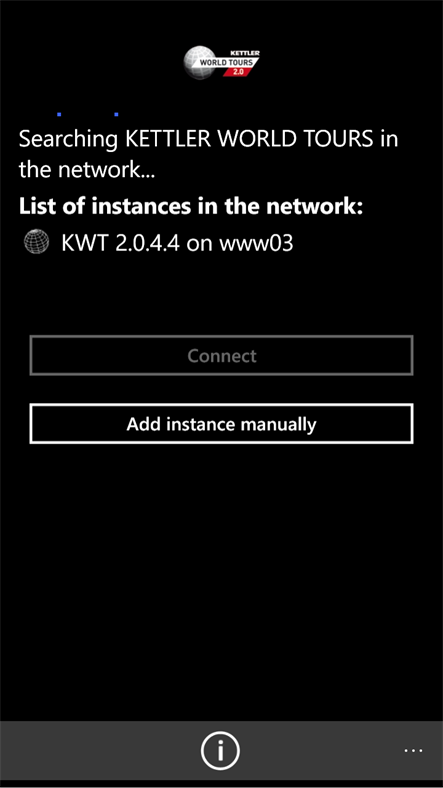The image size is (443, 788).
Task: Click the Connect button
Action: coord(222,355)
